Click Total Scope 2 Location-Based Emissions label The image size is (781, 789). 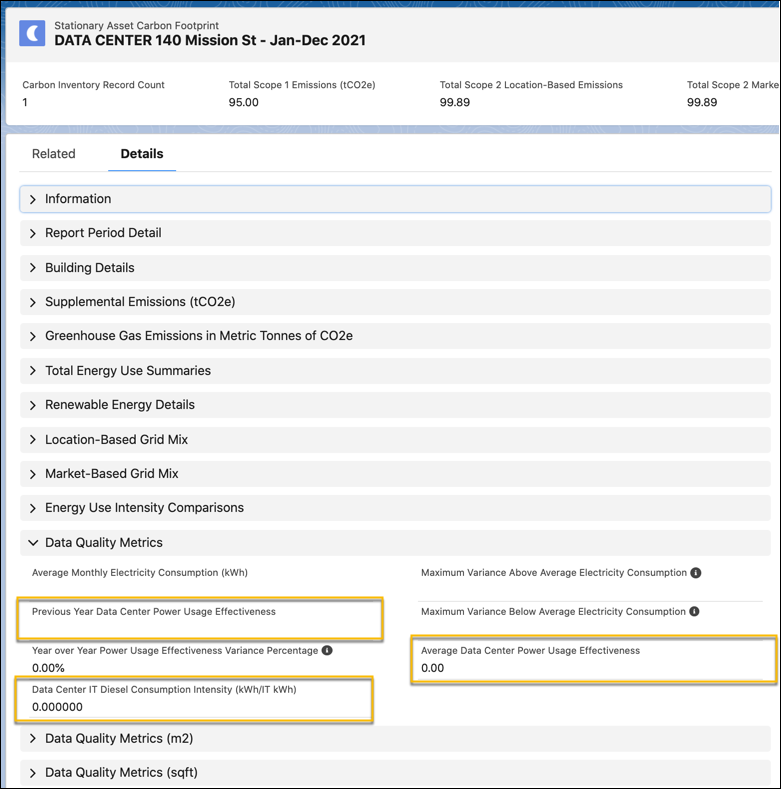tap(531, 85)
